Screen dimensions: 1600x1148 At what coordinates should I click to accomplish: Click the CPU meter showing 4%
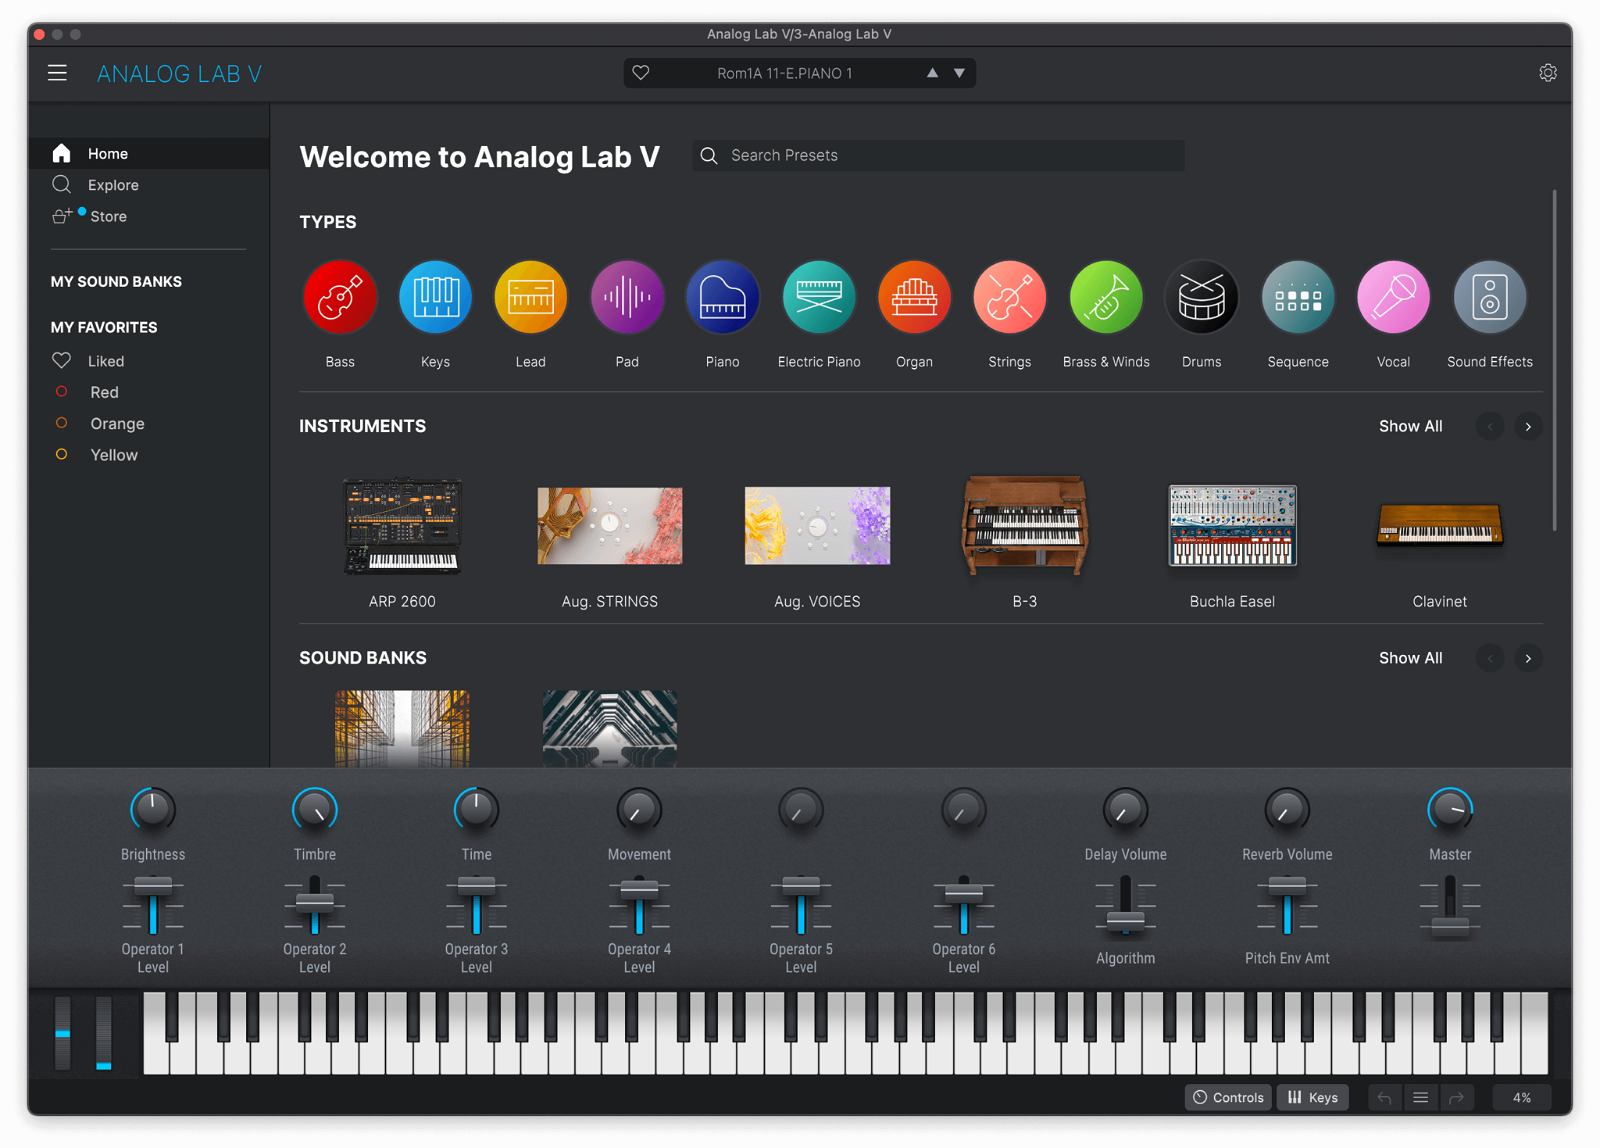pos(1521,1097)
